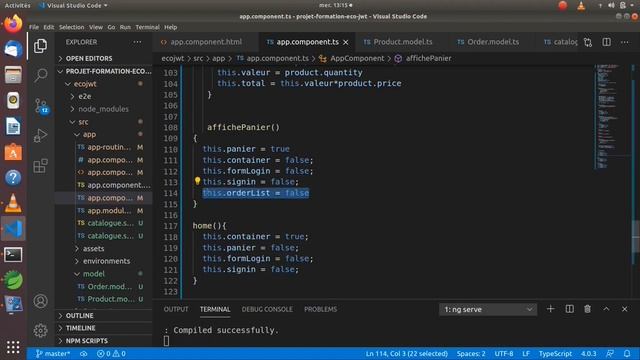Kill terminal with trash icon

click(587, 309)
